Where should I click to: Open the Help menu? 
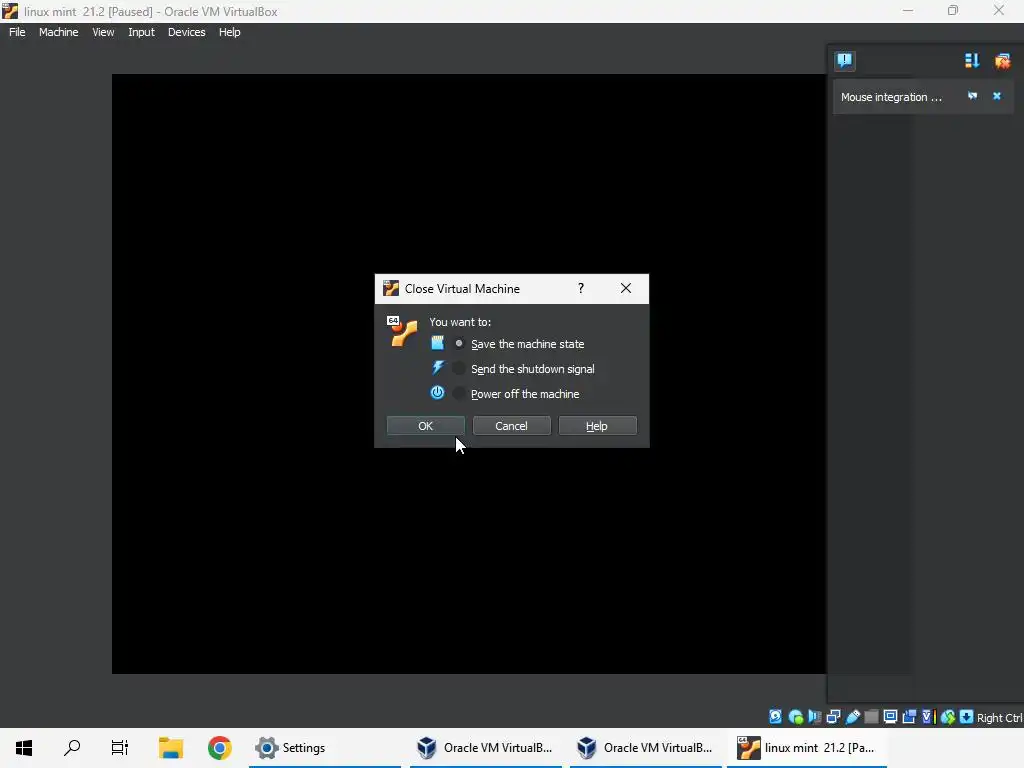(229, 32)
